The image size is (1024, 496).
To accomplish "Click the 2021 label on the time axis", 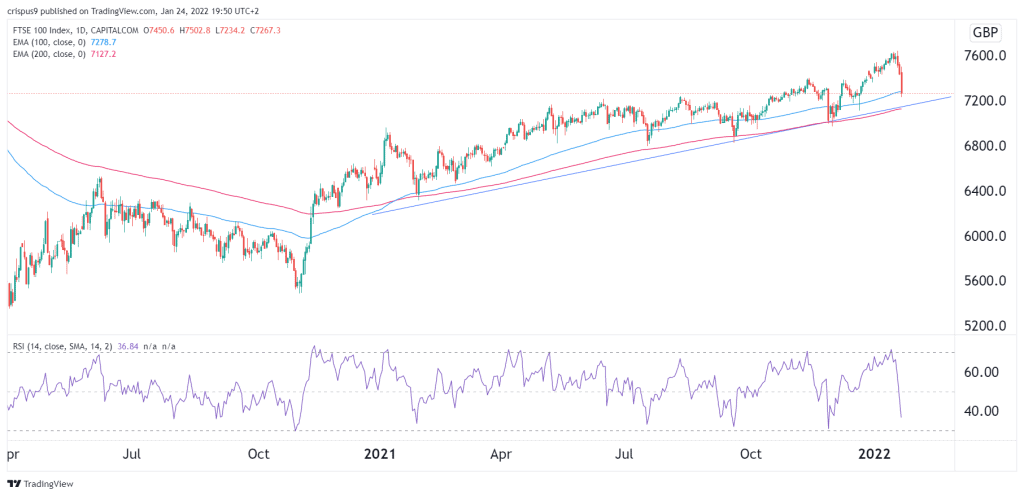I will [380, 455].
